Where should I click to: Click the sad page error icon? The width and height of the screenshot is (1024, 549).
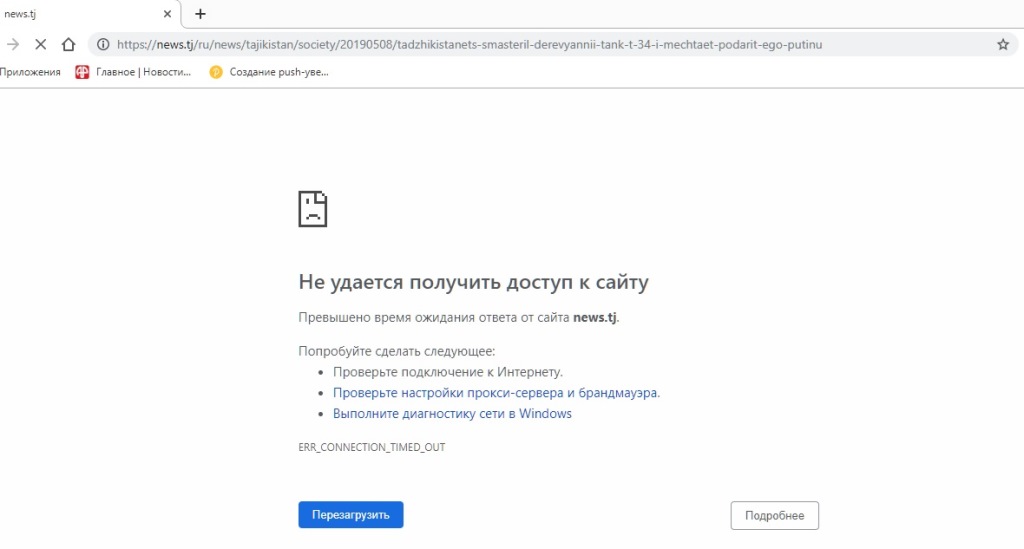313,209
